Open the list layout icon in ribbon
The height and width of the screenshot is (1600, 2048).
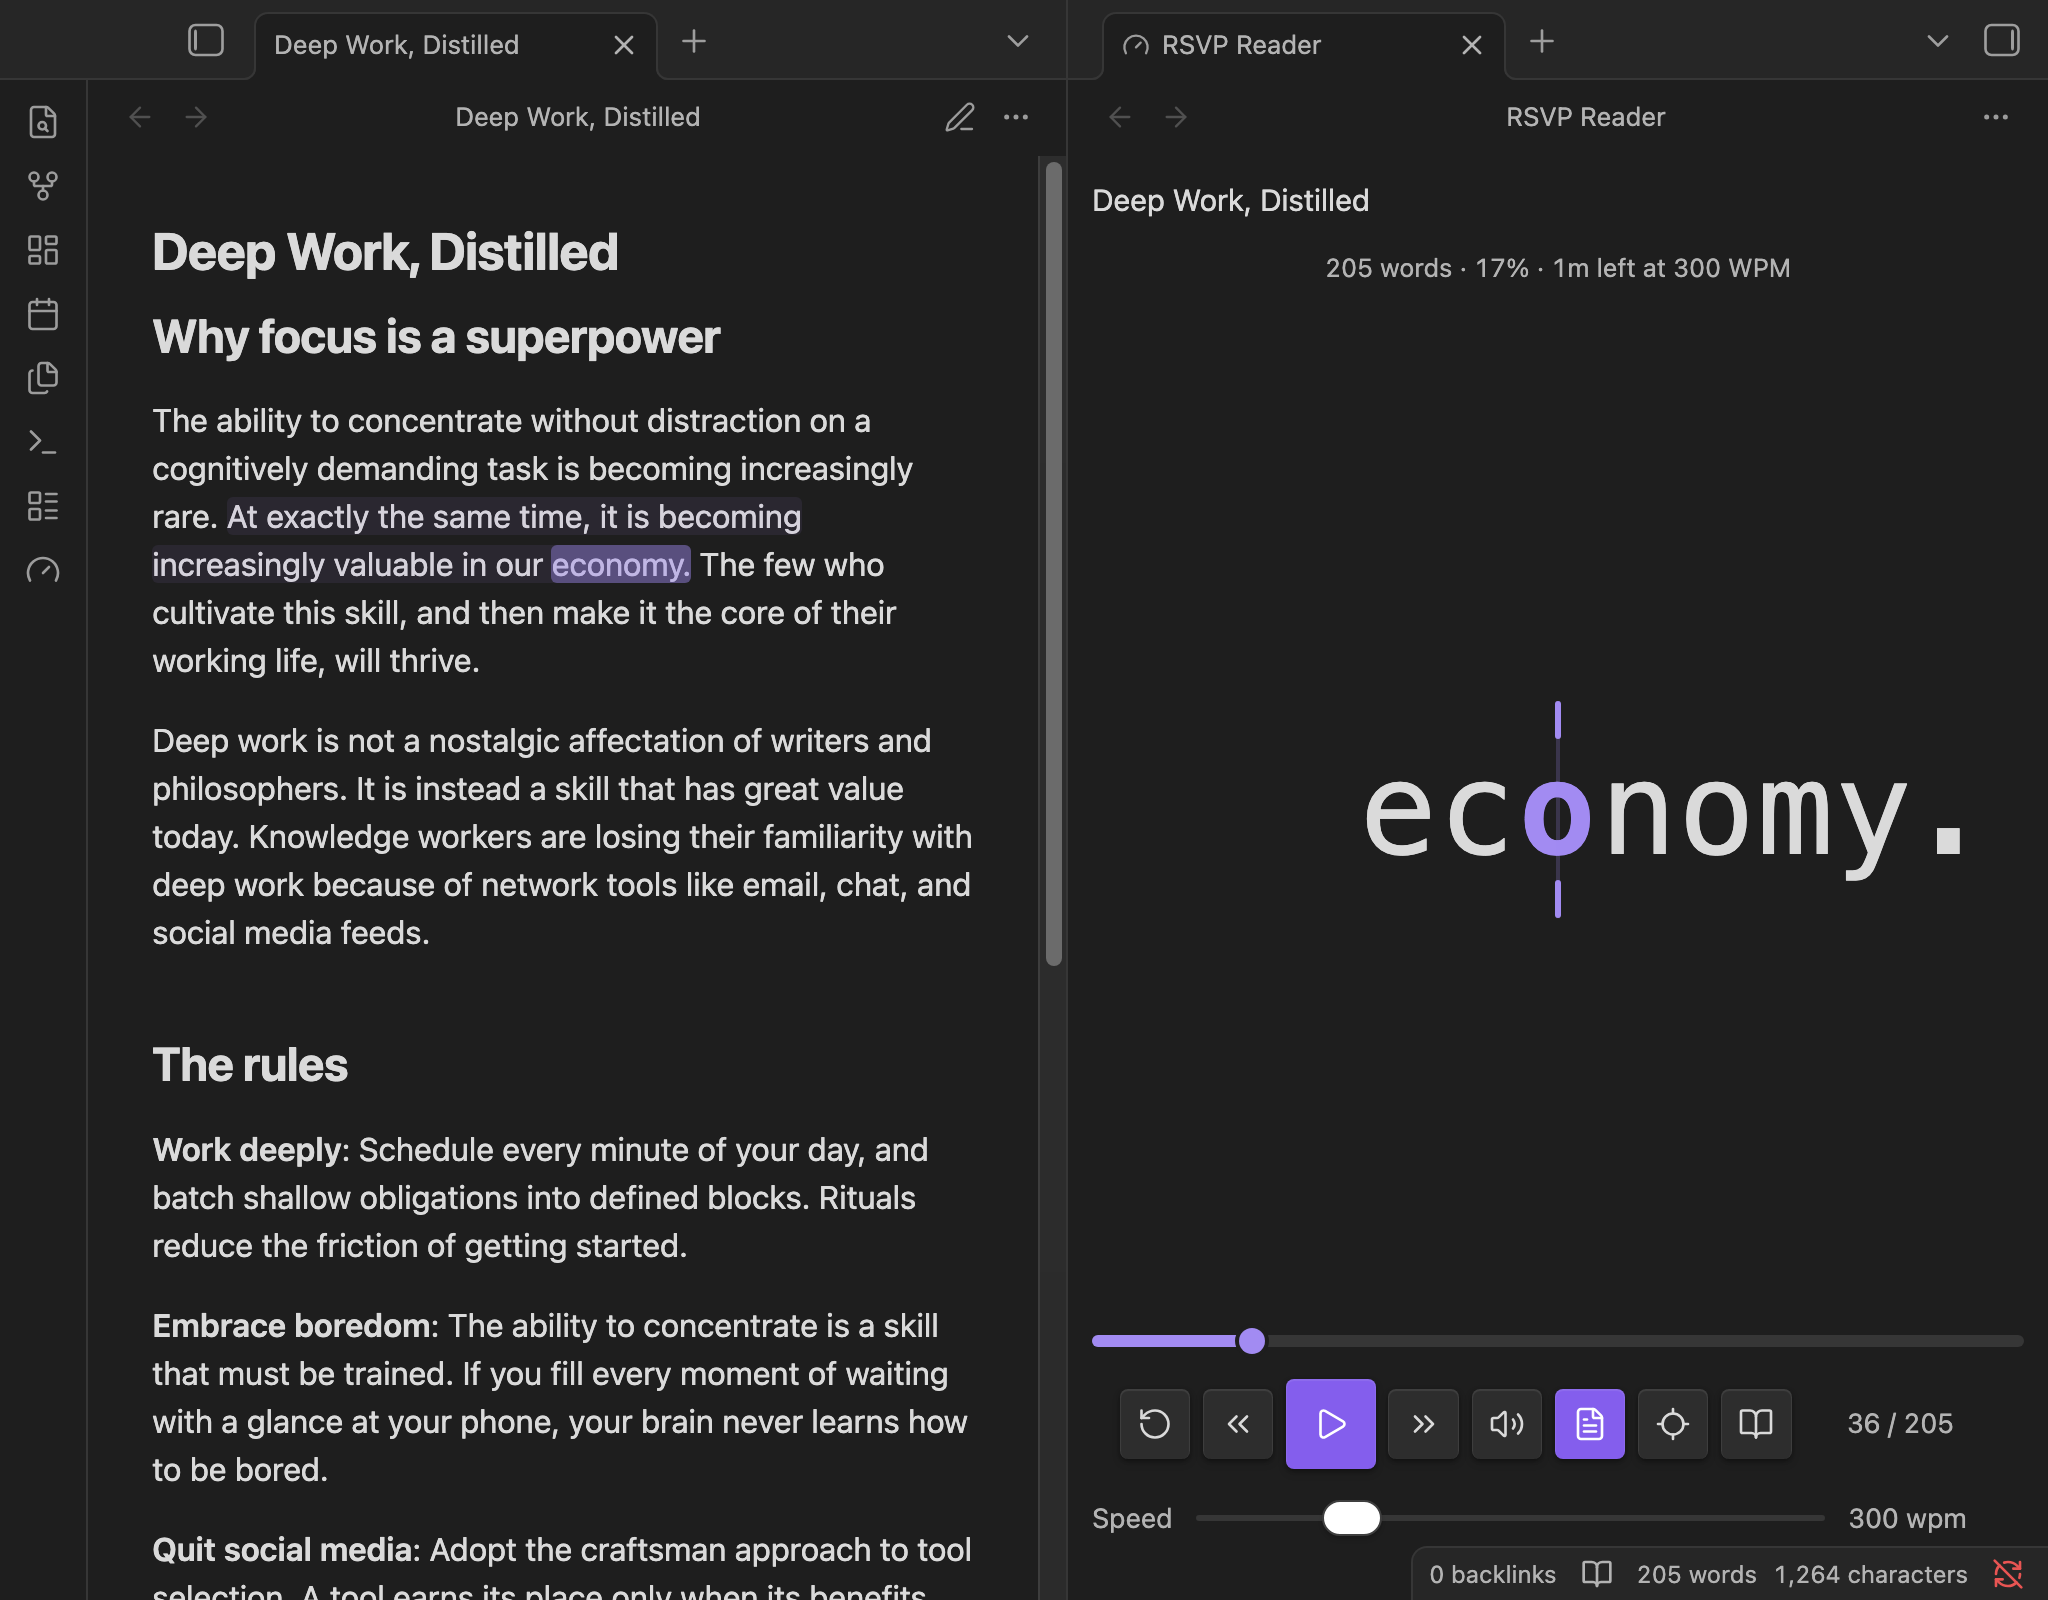pyautogui.click(x=43, y=506)
